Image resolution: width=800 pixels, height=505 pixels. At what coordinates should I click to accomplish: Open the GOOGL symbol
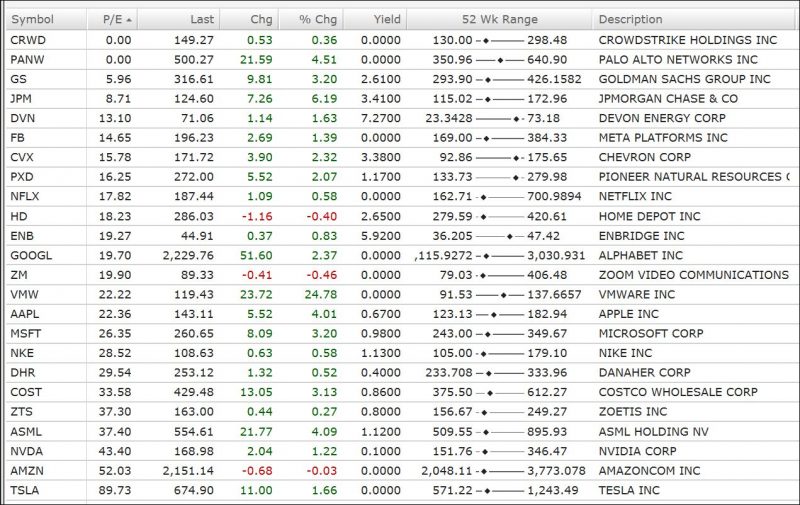pos(31,255)
